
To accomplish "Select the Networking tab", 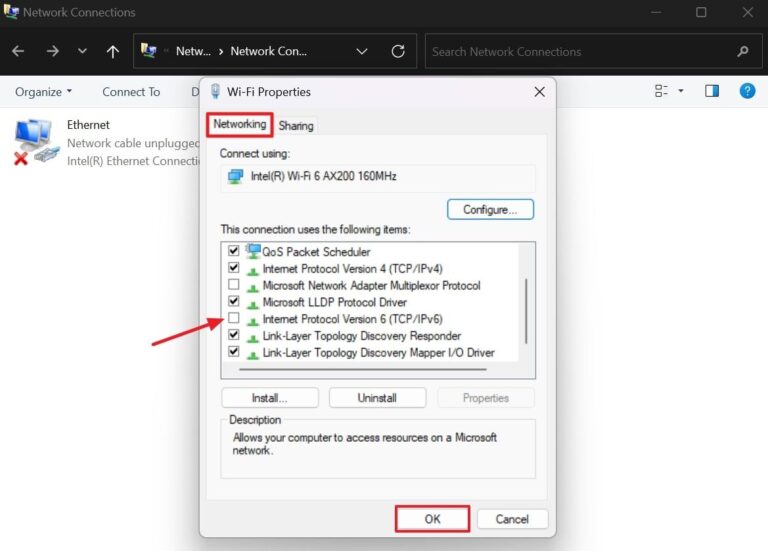I will [x=240, y=124].
